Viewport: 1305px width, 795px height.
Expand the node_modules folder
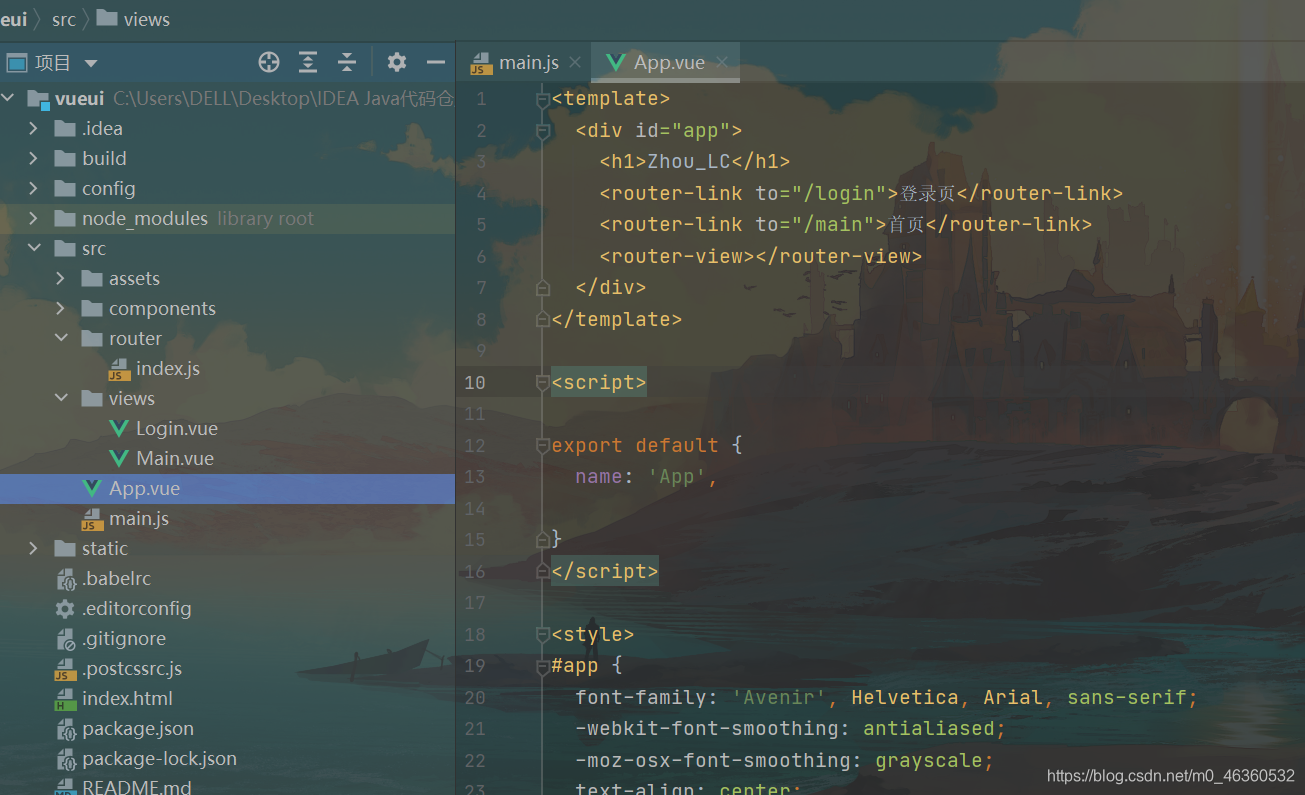[x=34, y=218]
